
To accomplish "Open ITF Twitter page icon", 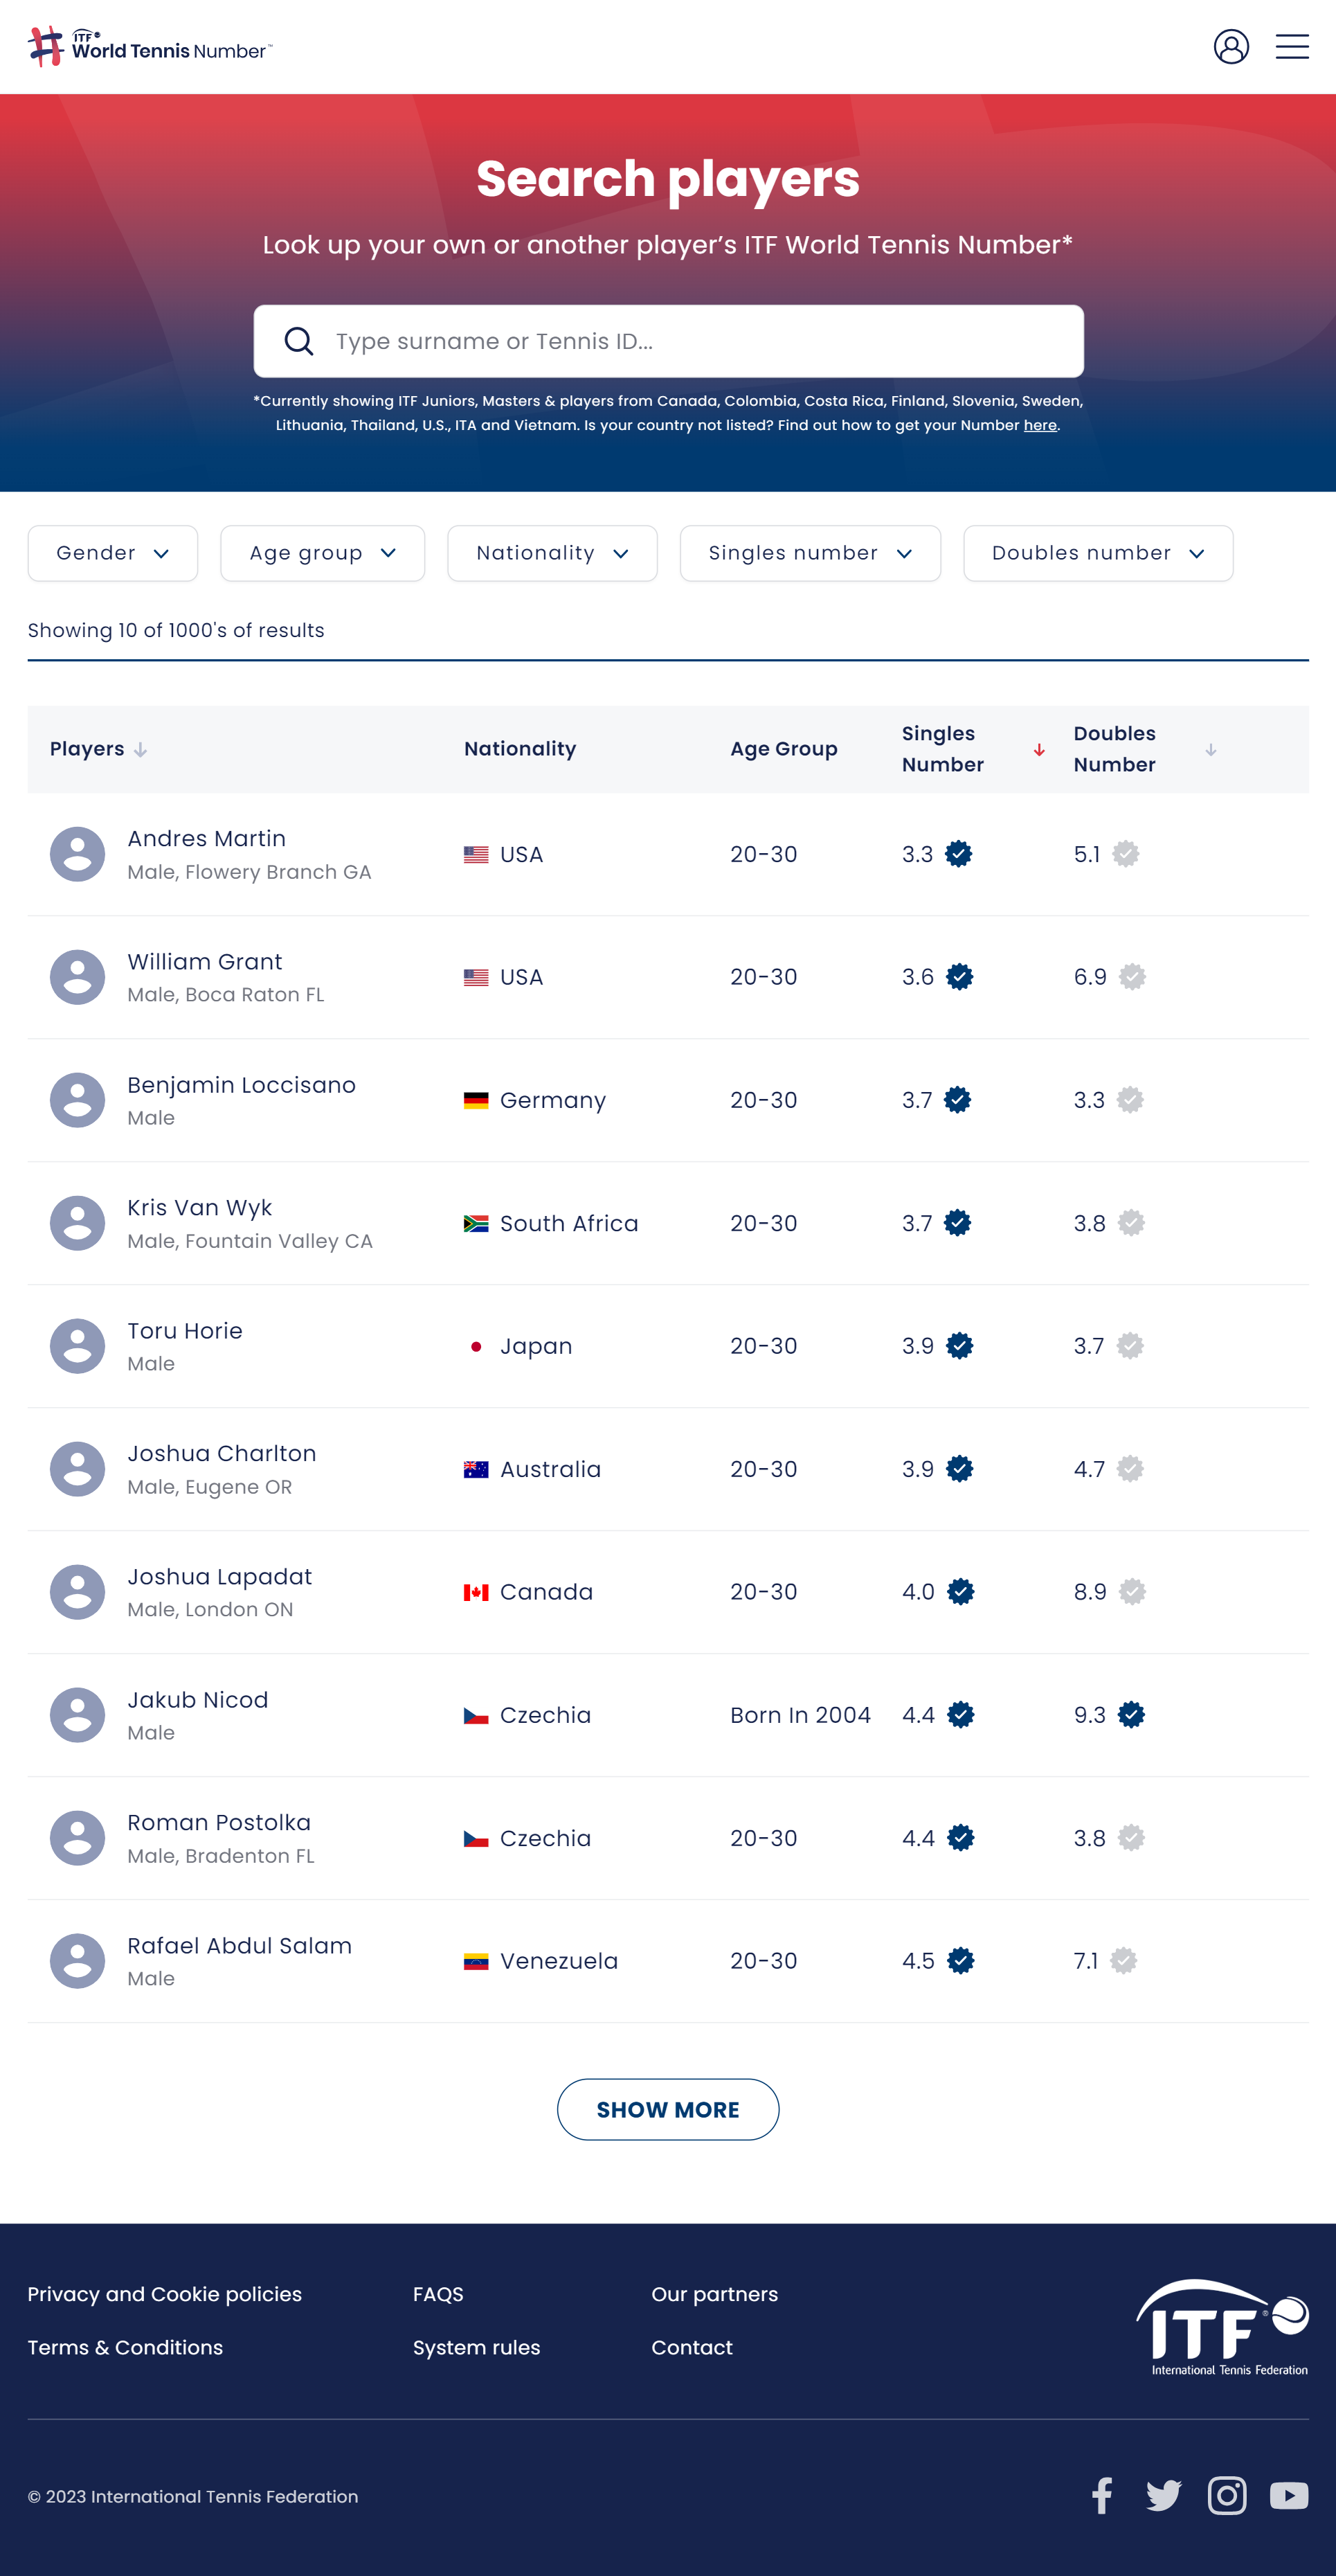I will pyautogui.click(x=1163, y=2495).
